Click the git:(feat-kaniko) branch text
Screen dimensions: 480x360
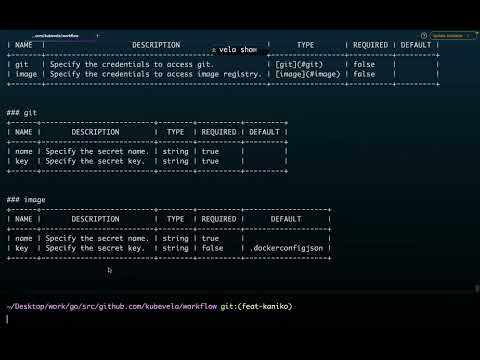[x=256, y=306]
